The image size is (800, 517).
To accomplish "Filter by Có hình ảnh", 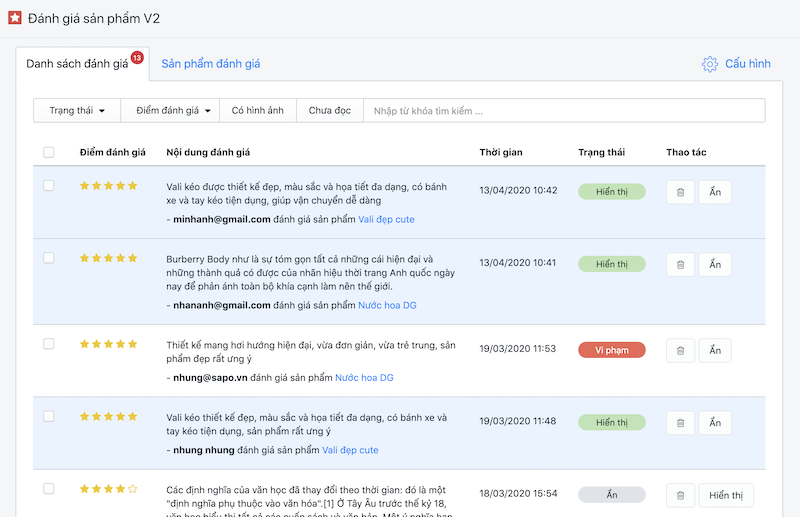I will pos(257,110).
